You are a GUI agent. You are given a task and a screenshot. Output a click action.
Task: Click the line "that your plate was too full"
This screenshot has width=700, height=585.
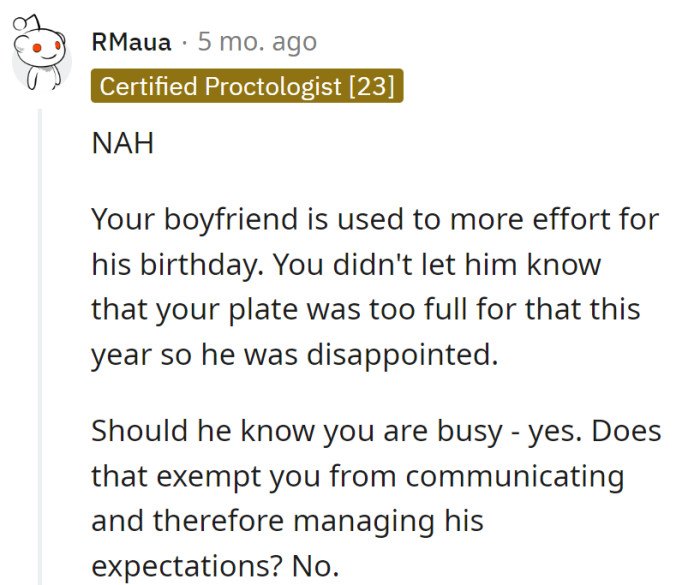coord(364,308)
